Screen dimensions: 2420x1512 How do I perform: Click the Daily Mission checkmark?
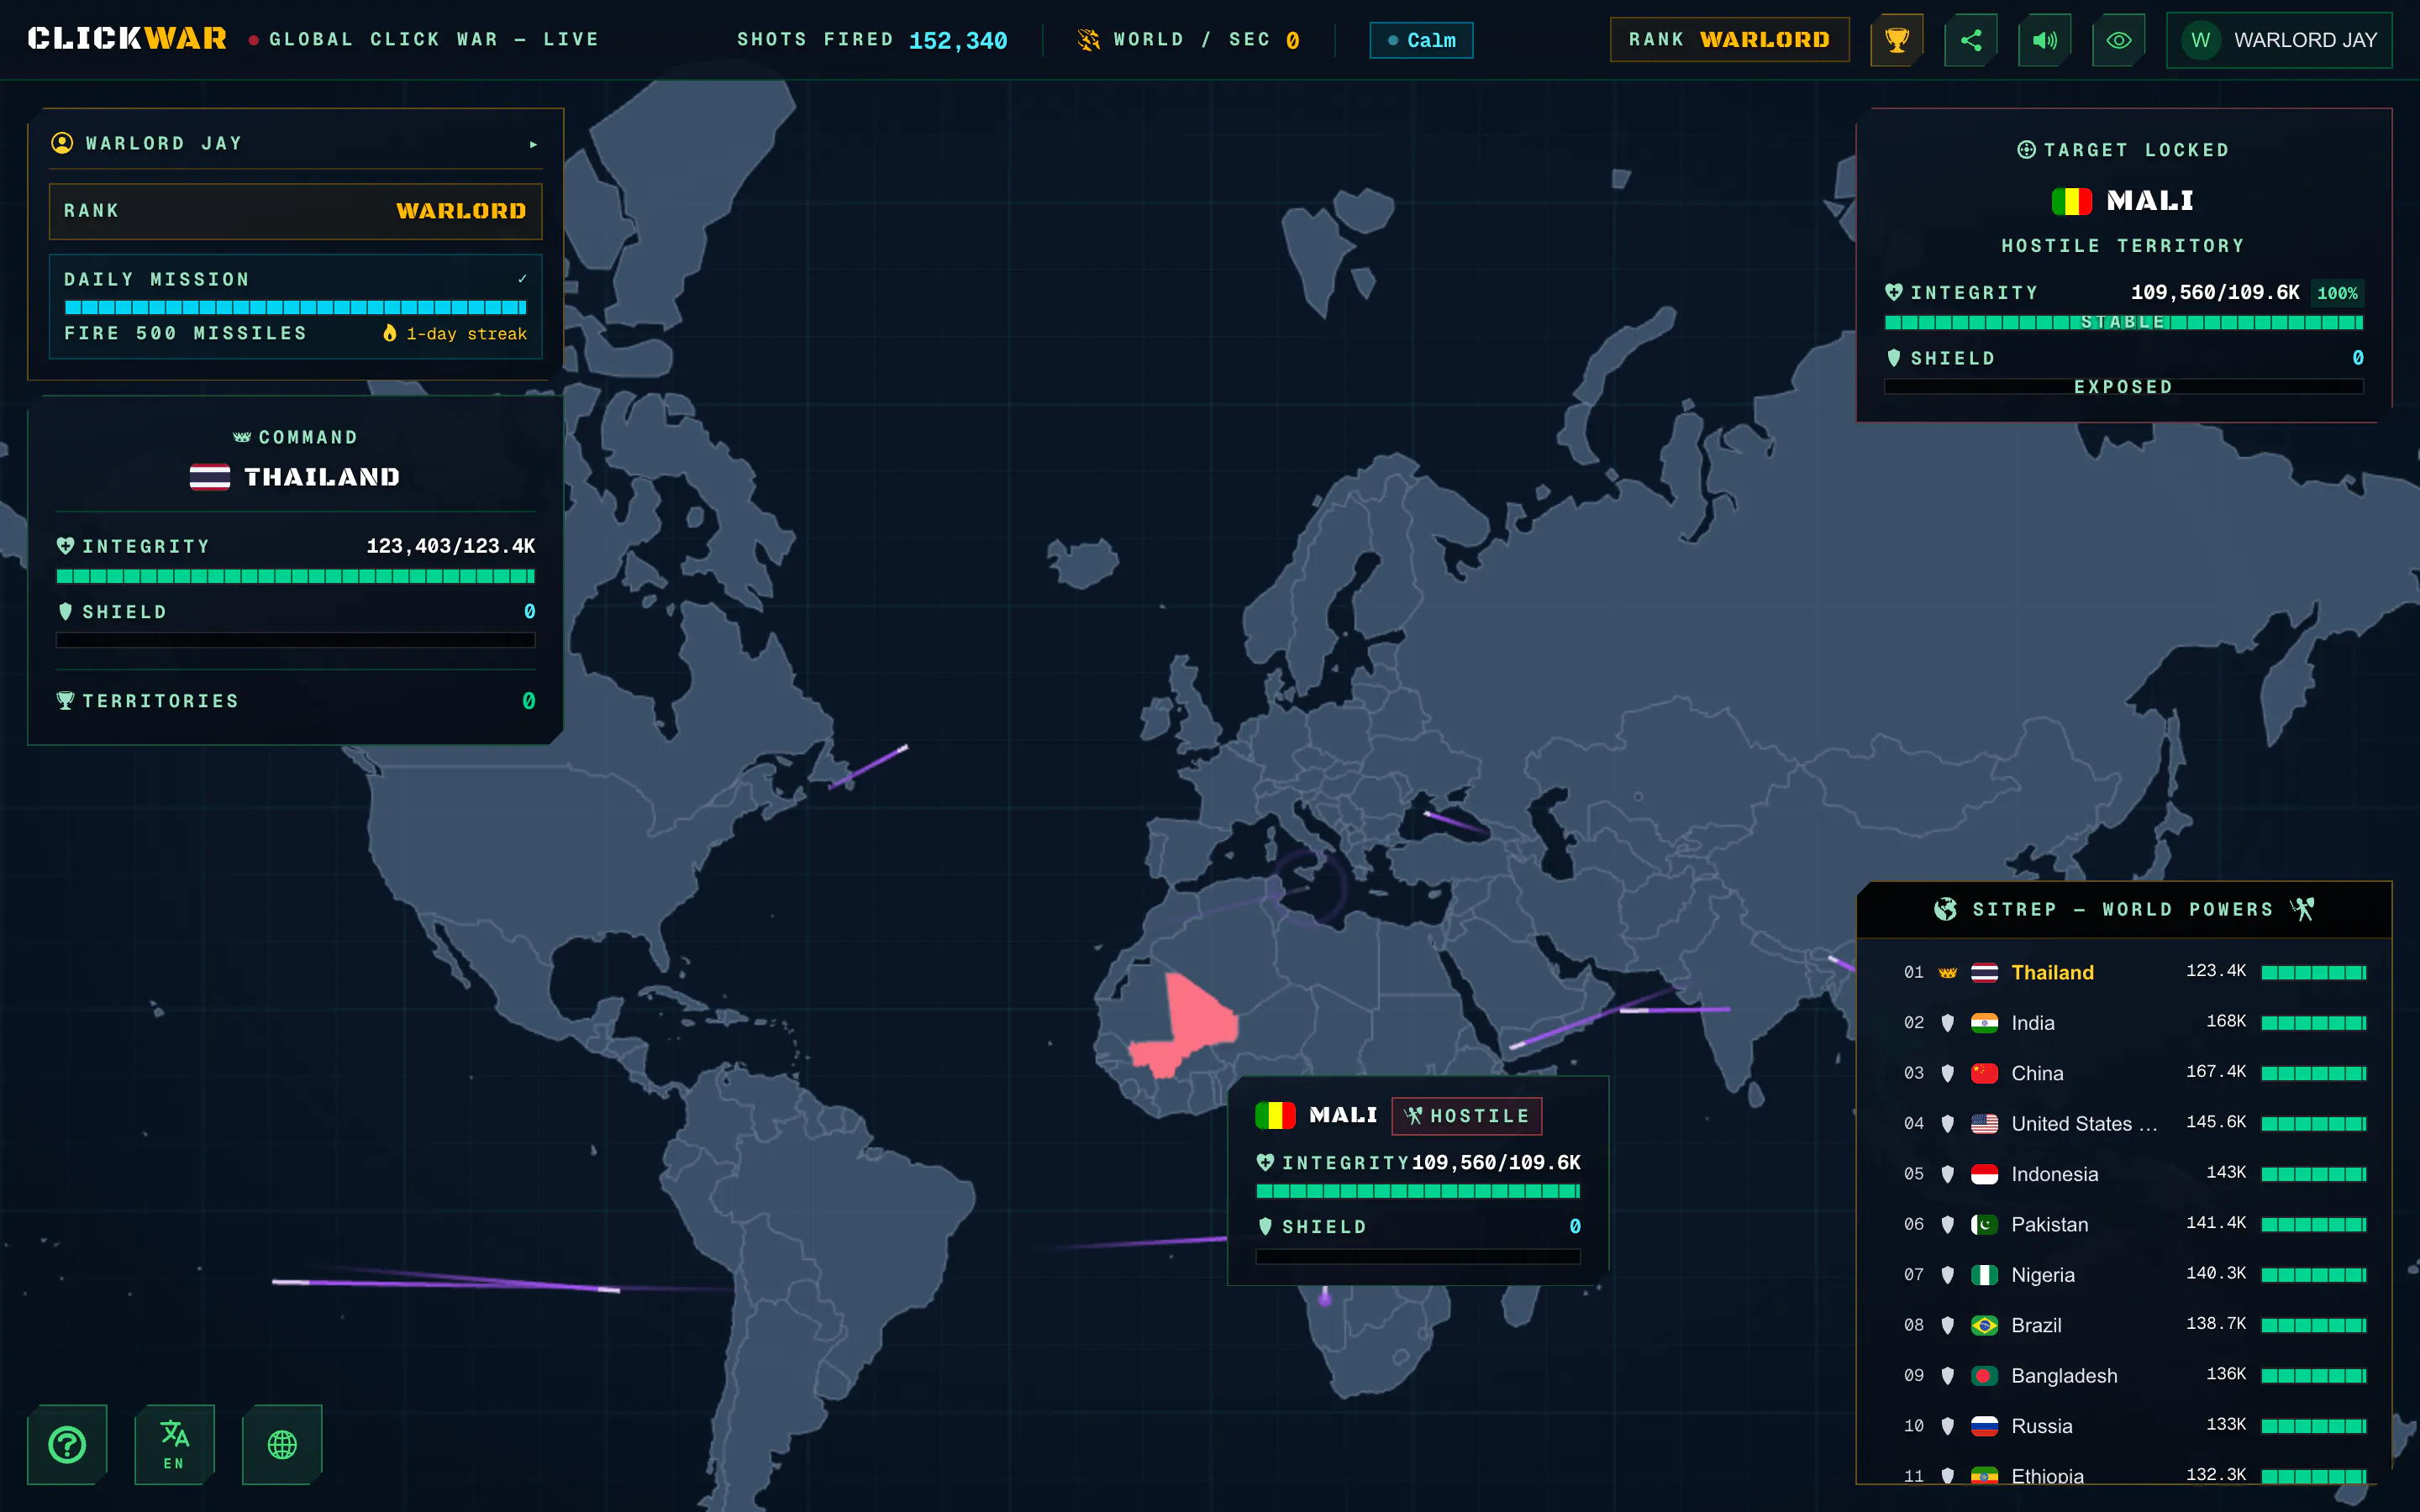pyautogui.click(x=522, y=279)
